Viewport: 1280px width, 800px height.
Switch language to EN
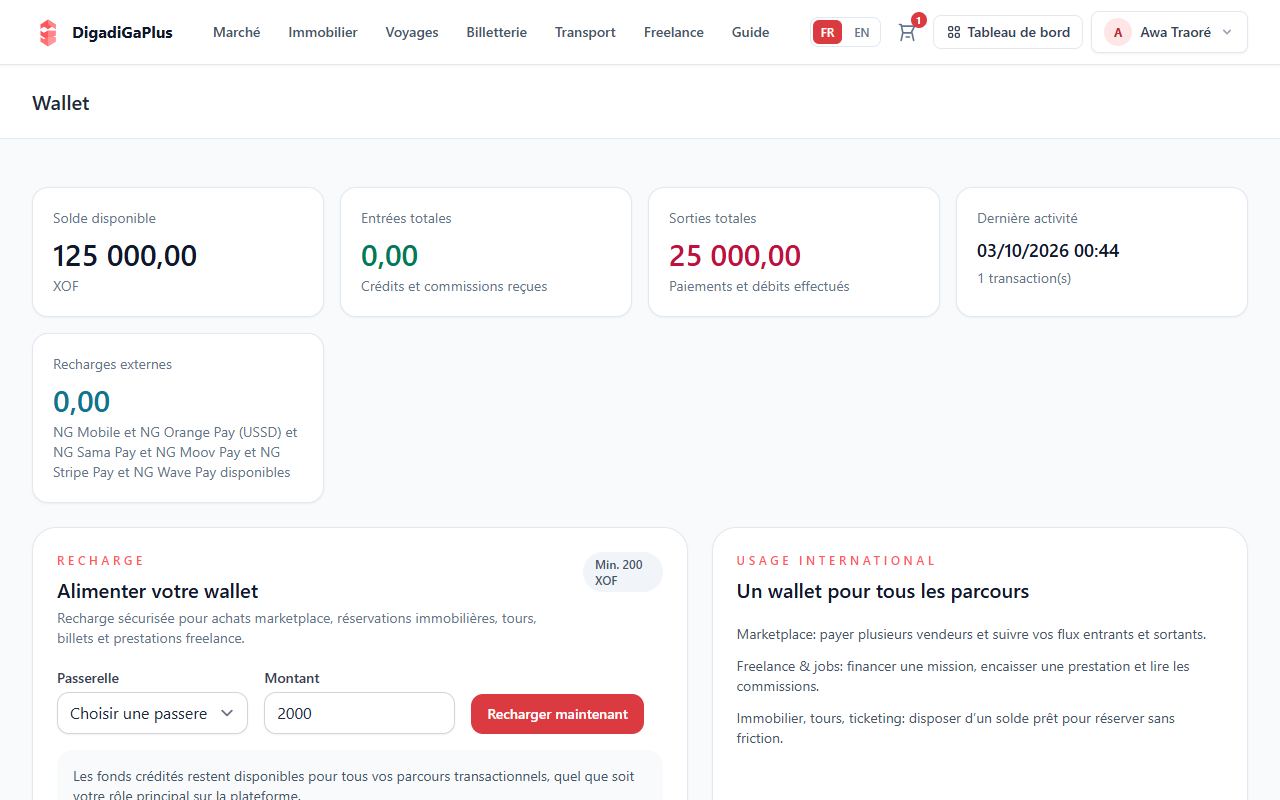[x=861, y=32]
